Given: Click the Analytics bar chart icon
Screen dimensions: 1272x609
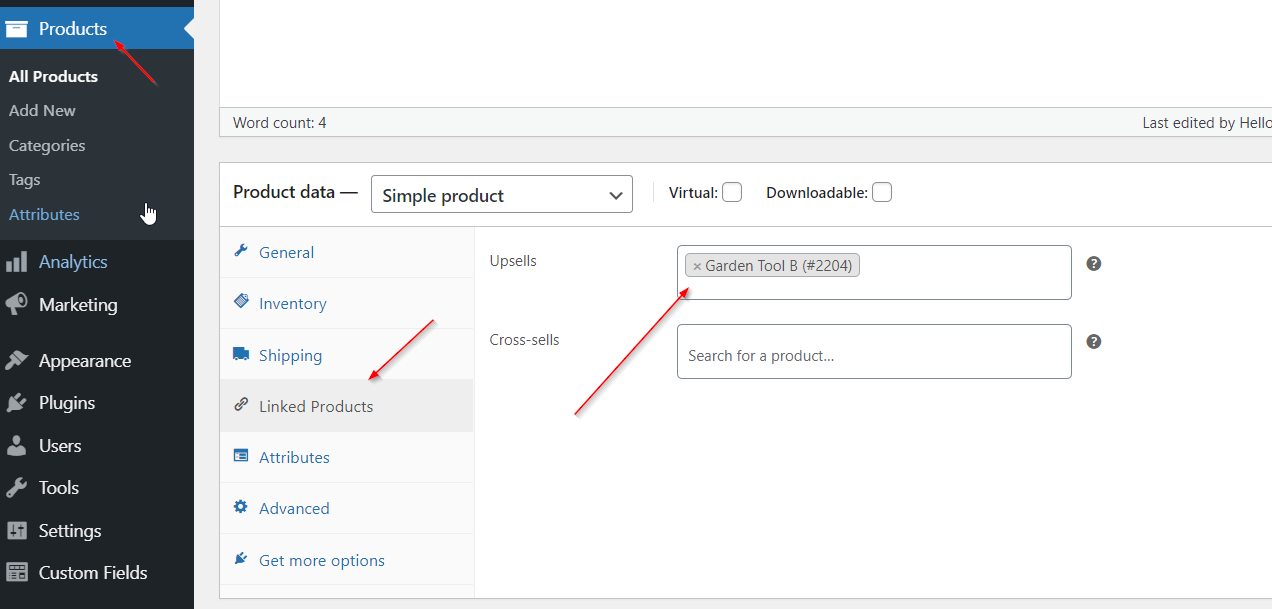Looking at the screenshot, I should pos(16,262).
